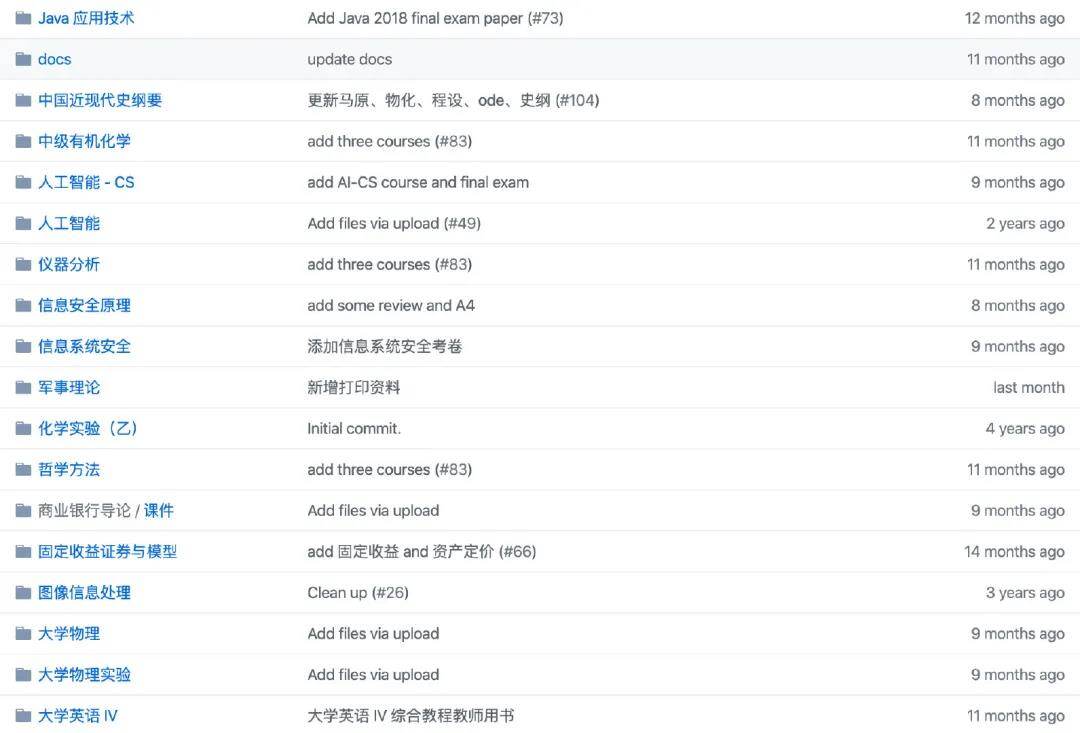View the "新增打印资料" commit message
Image resolution: width=1080 pixels, height=733 pixels.
(x=353, y=387)
